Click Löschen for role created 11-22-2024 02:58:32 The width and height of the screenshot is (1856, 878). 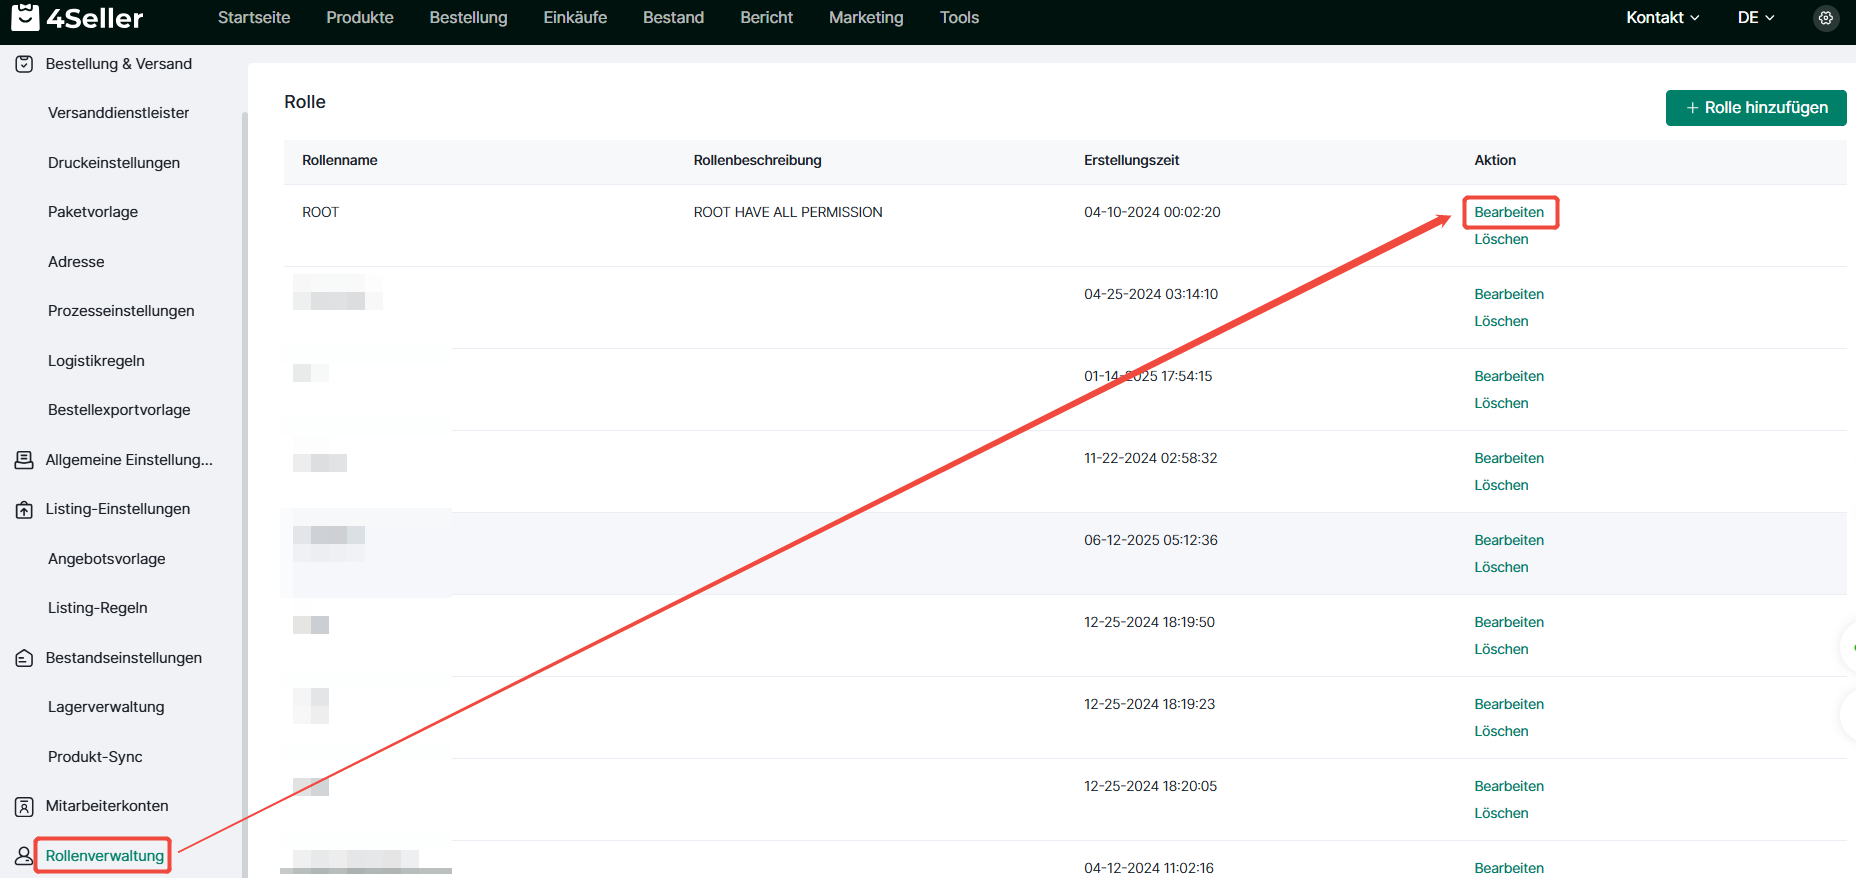[x=1501, y=485]
